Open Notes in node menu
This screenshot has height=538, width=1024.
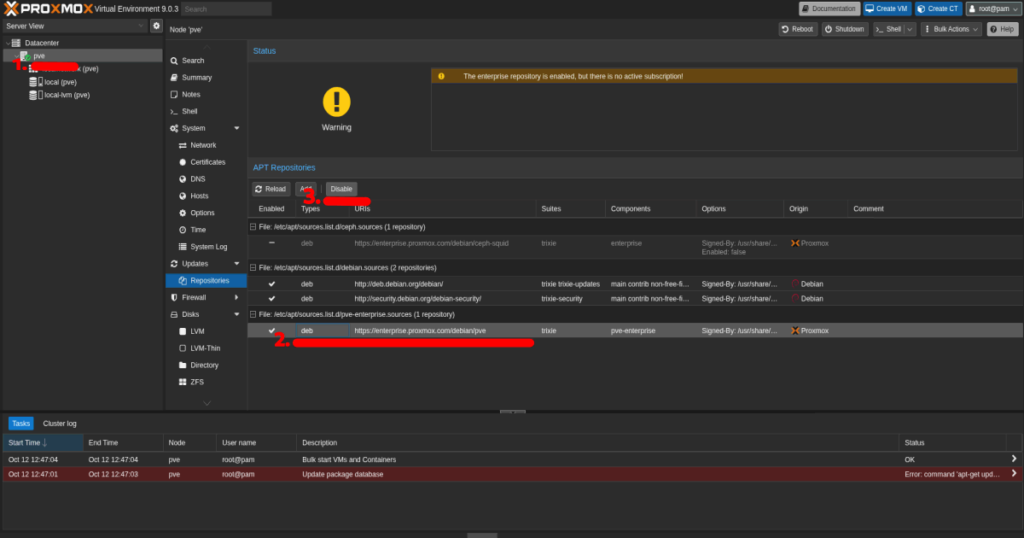(206, 95)
